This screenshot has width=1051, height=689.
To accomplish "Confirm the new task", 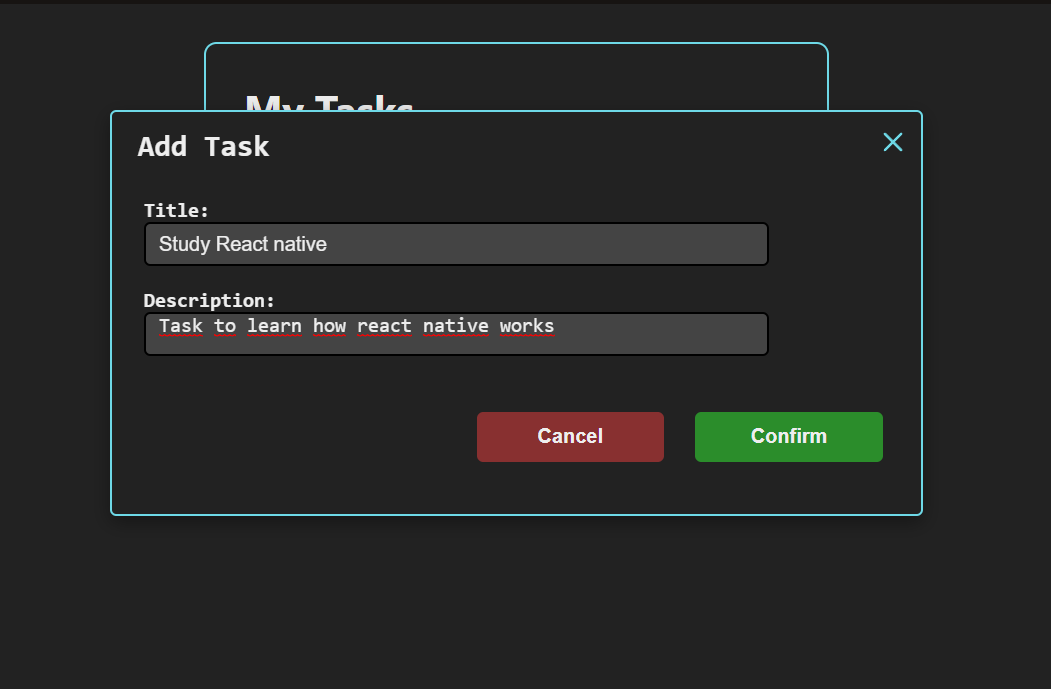I will (x=788, y=437).
